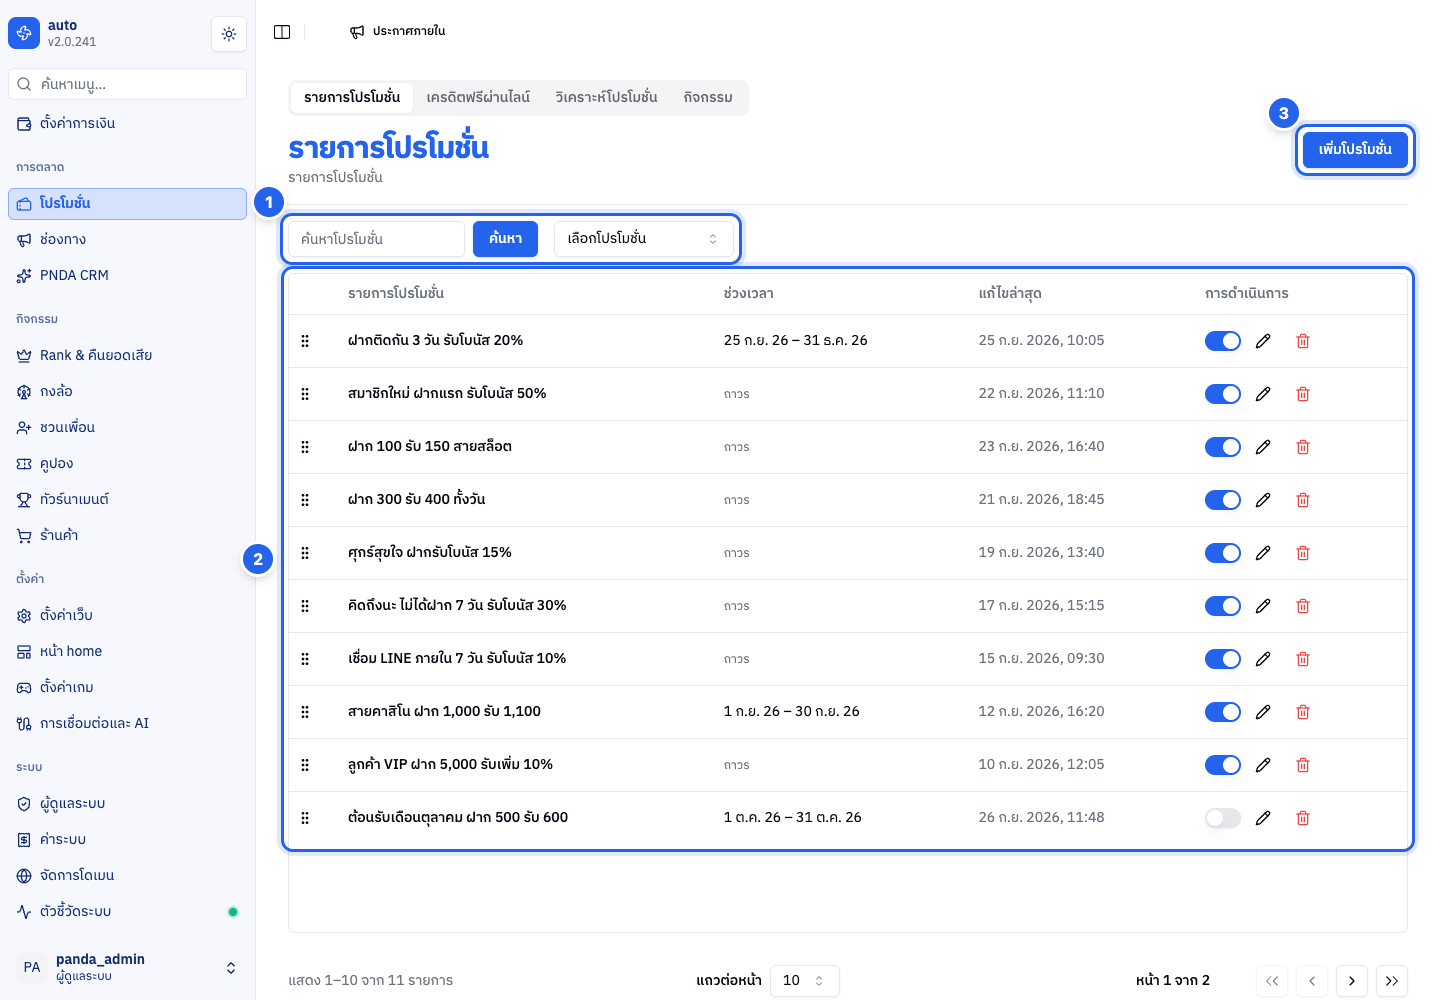
Task: Delete the ลูกค้า VIP ฝาก 5,000 promotion
Action: pyautogui.click(x=1303, y=765)
